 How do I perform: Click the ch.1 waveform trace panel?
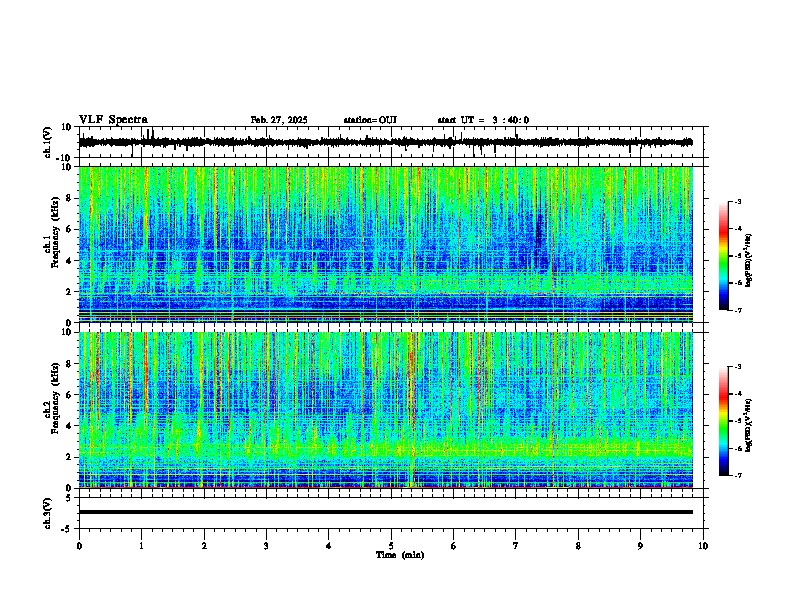point(393,142)
